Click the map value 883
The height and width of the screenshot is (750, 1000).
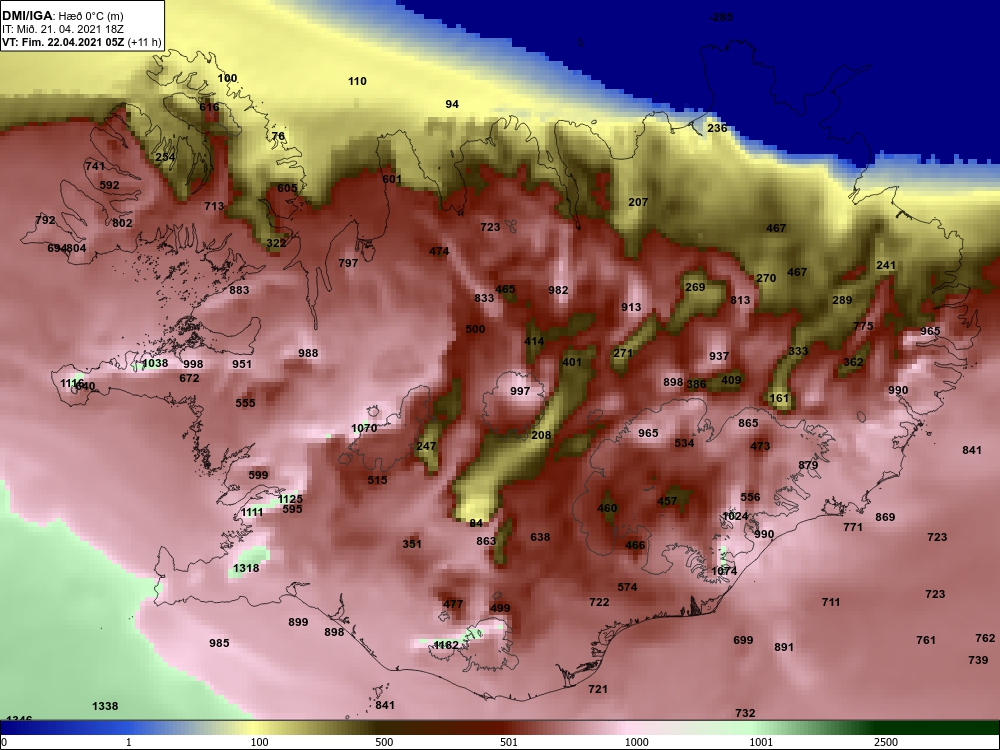239,290
